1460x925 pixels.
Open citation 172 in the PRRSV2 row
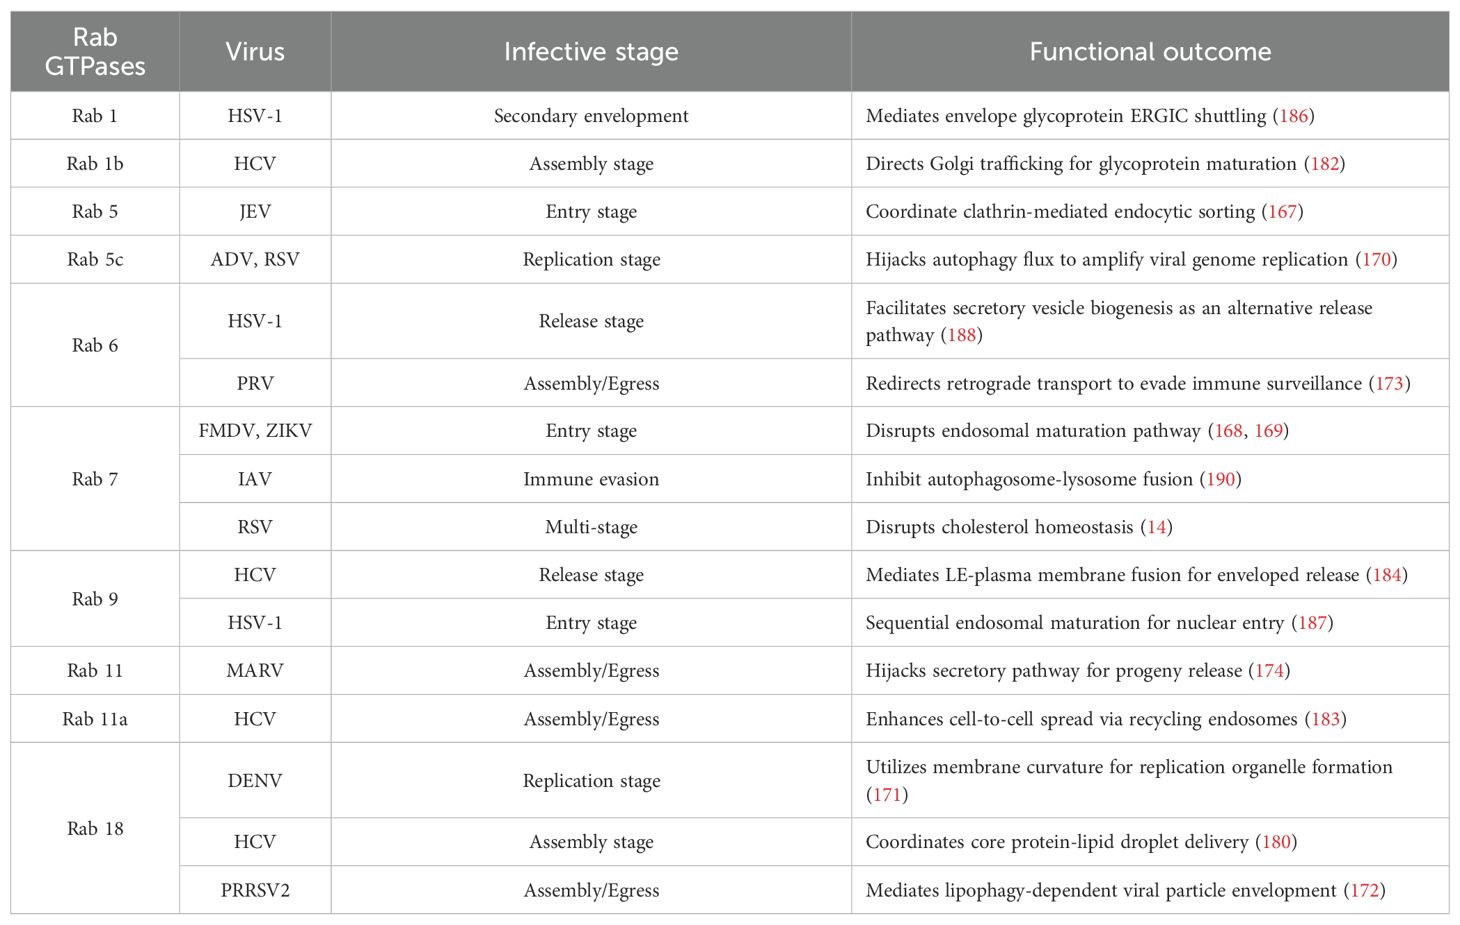click(x=1365, y=890)
